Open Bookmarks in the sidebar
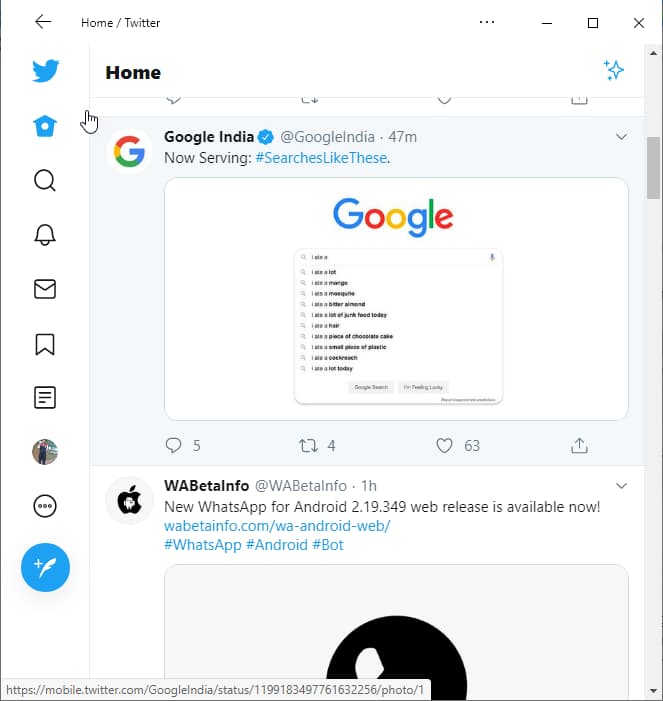Screen dimensions: 663x701 (x=45, y=344)
